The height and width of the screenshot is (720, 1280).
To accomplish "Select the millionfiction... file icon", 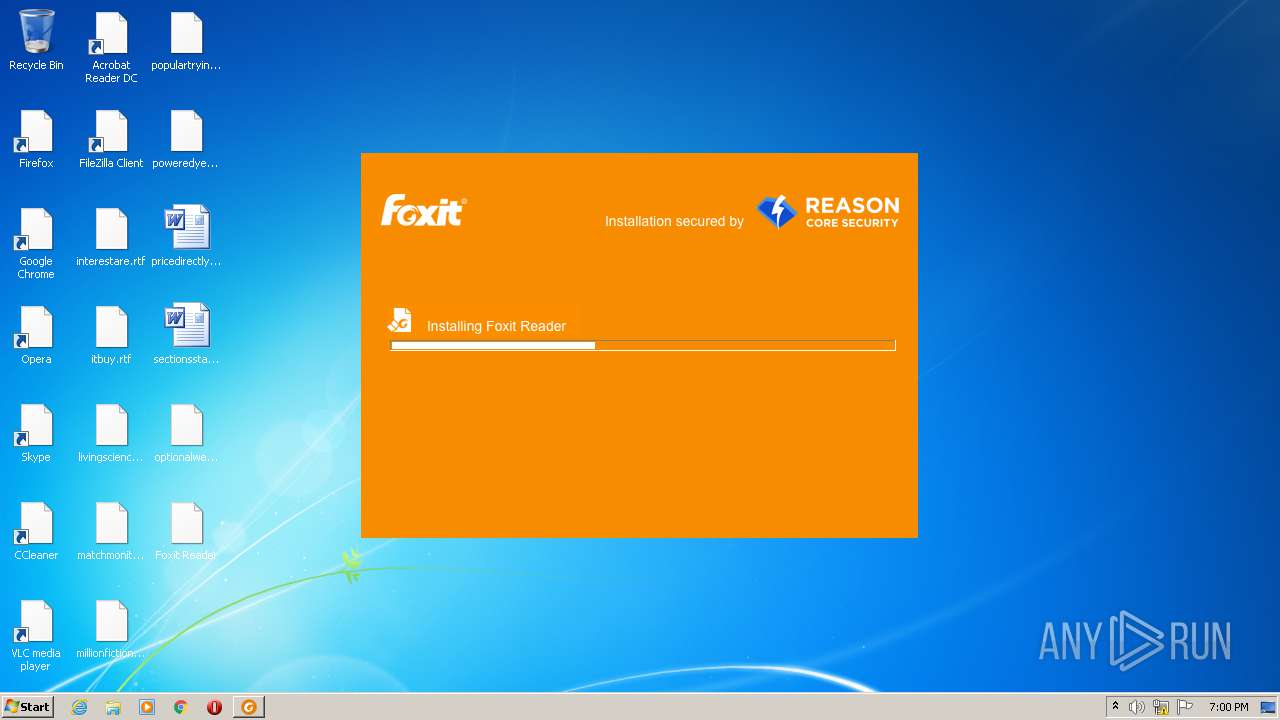I will (x=111, y=628).
